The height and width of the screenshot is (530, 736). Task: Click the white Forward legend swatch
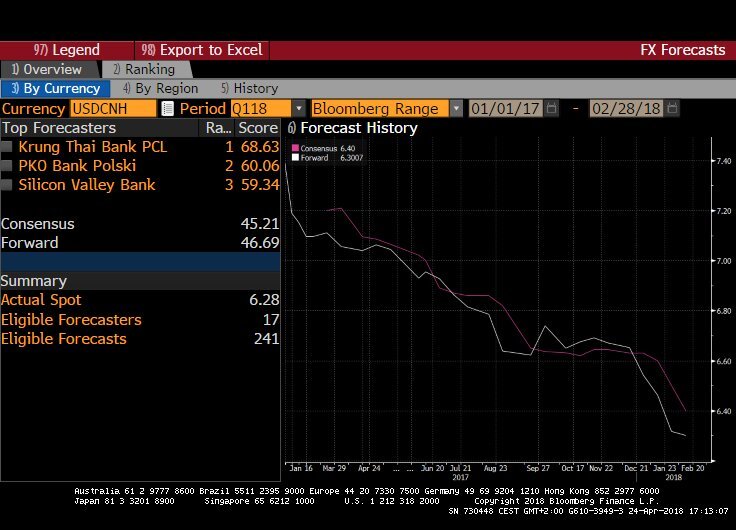coord(295,157)
